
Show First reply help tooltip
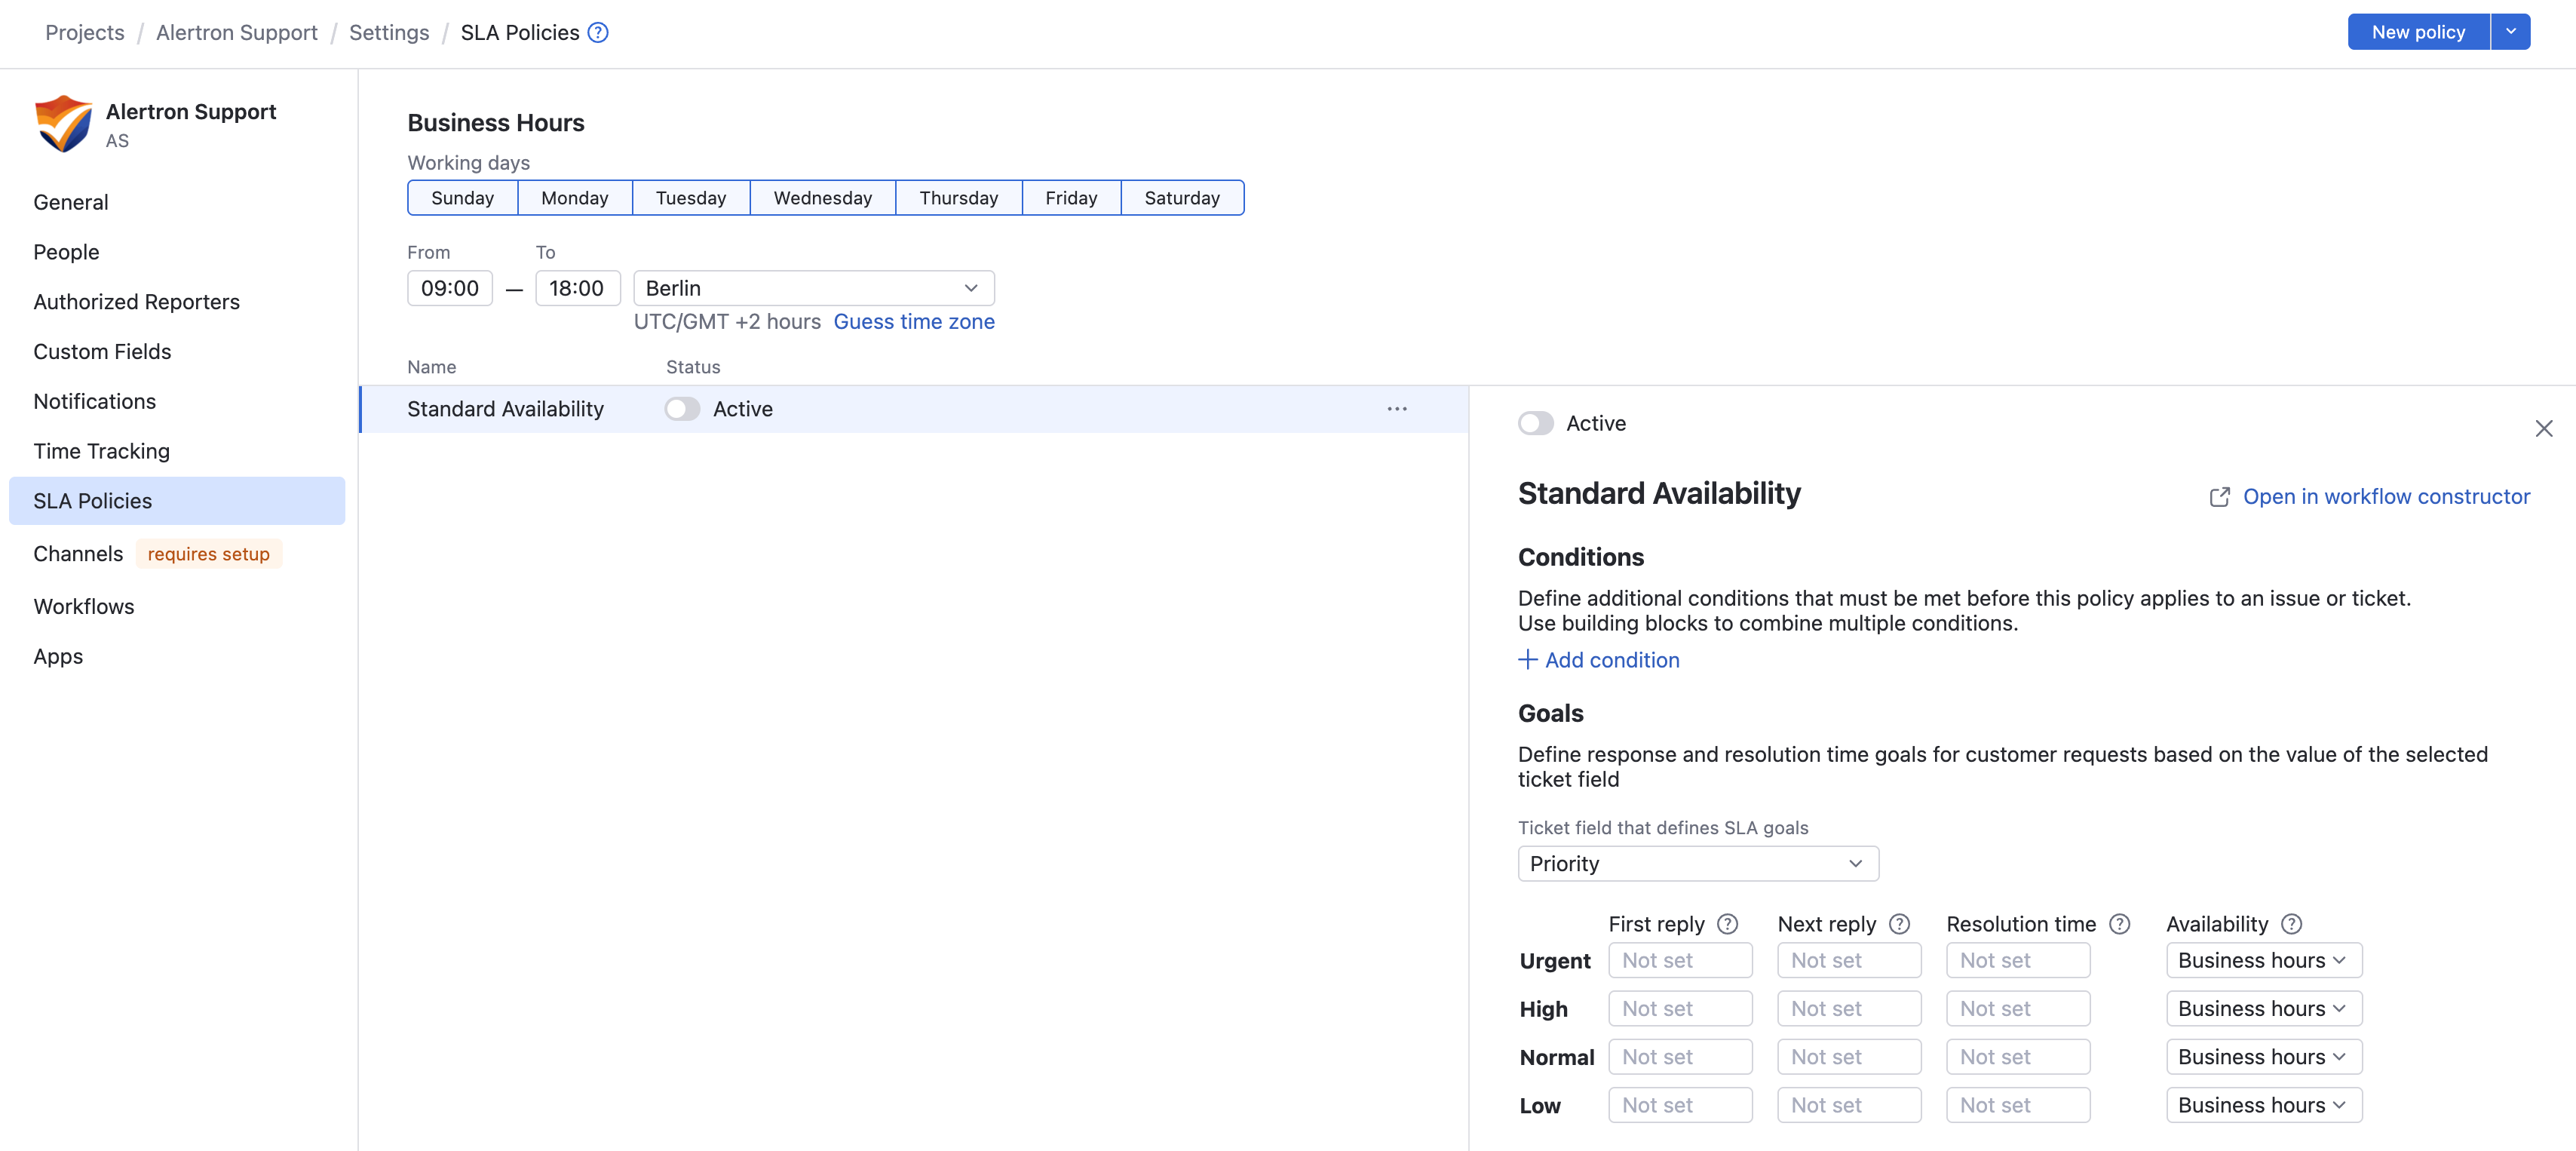1727,924
